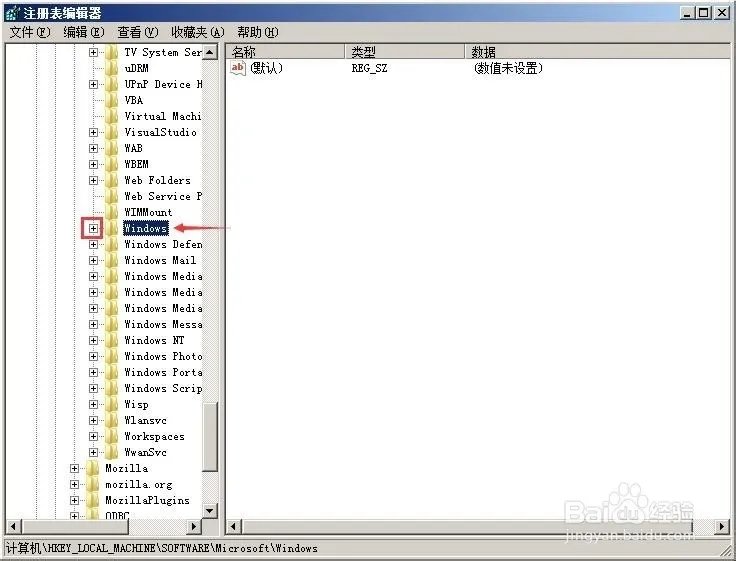The width and height of the screenshot is (736, 561).
Task: Select the WIMMount folder icon
Action: (112, 212)
